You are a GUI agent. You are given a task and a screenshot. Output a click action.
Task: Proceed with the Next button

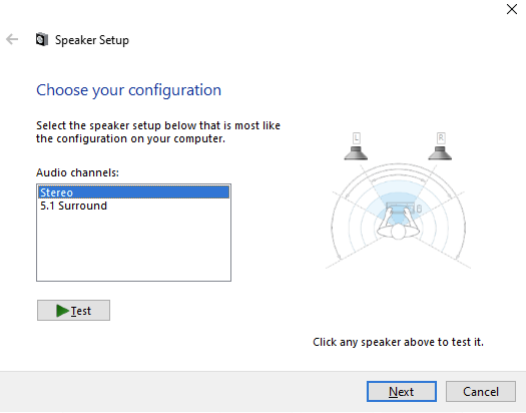(x=402, y=392)
